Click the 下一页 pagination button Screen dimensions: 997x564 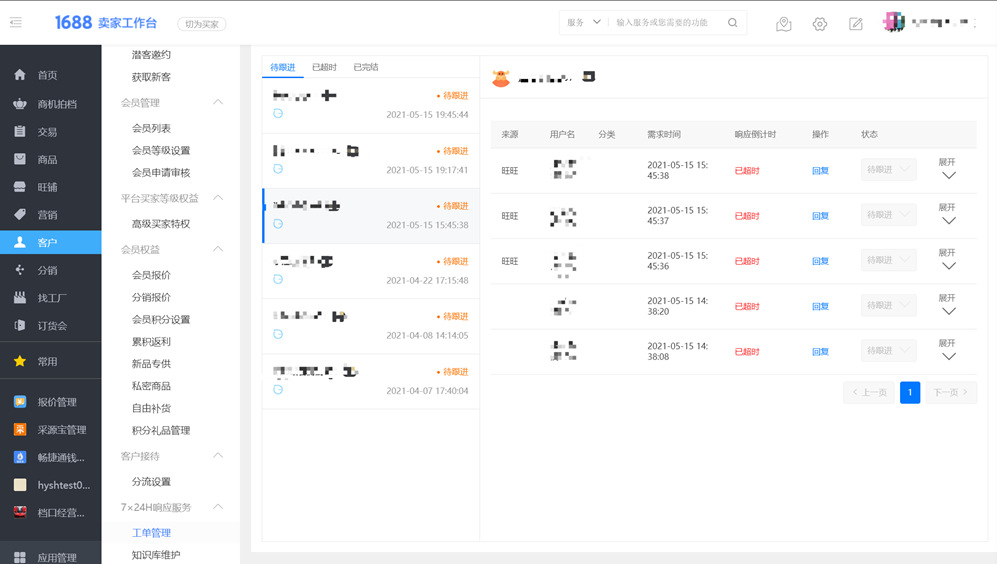(950, 392)
